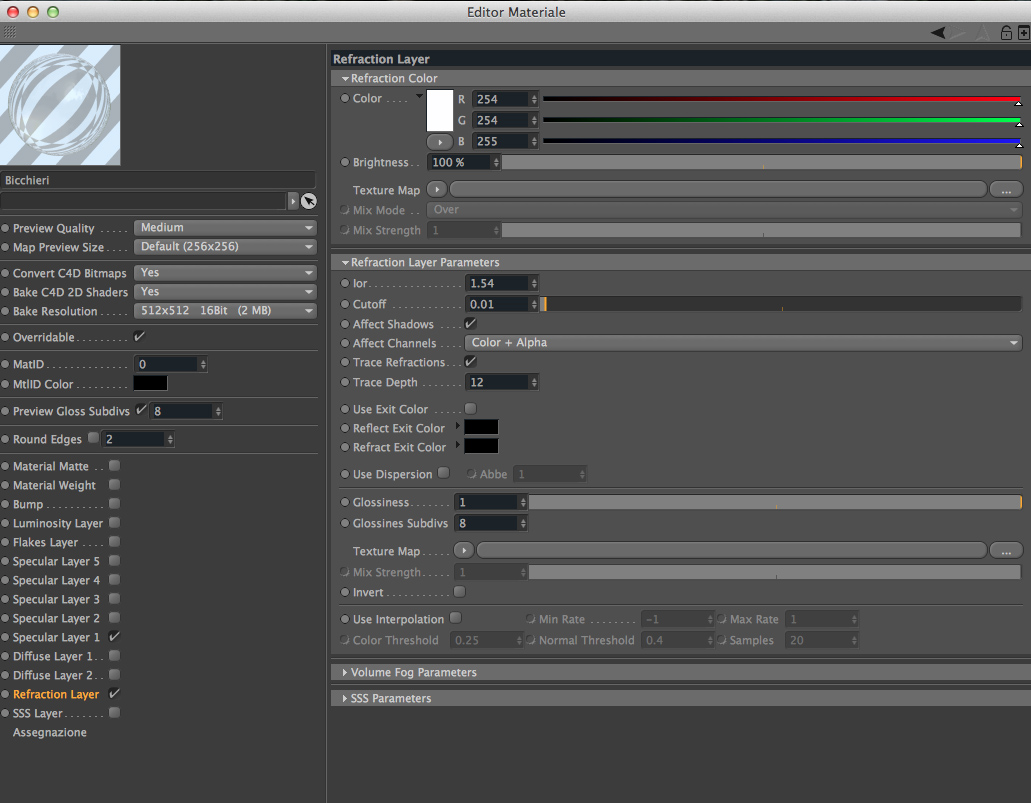Click the Ior value input field
Viewport: 1031px width, 803px height.
(x=498, y=283)
